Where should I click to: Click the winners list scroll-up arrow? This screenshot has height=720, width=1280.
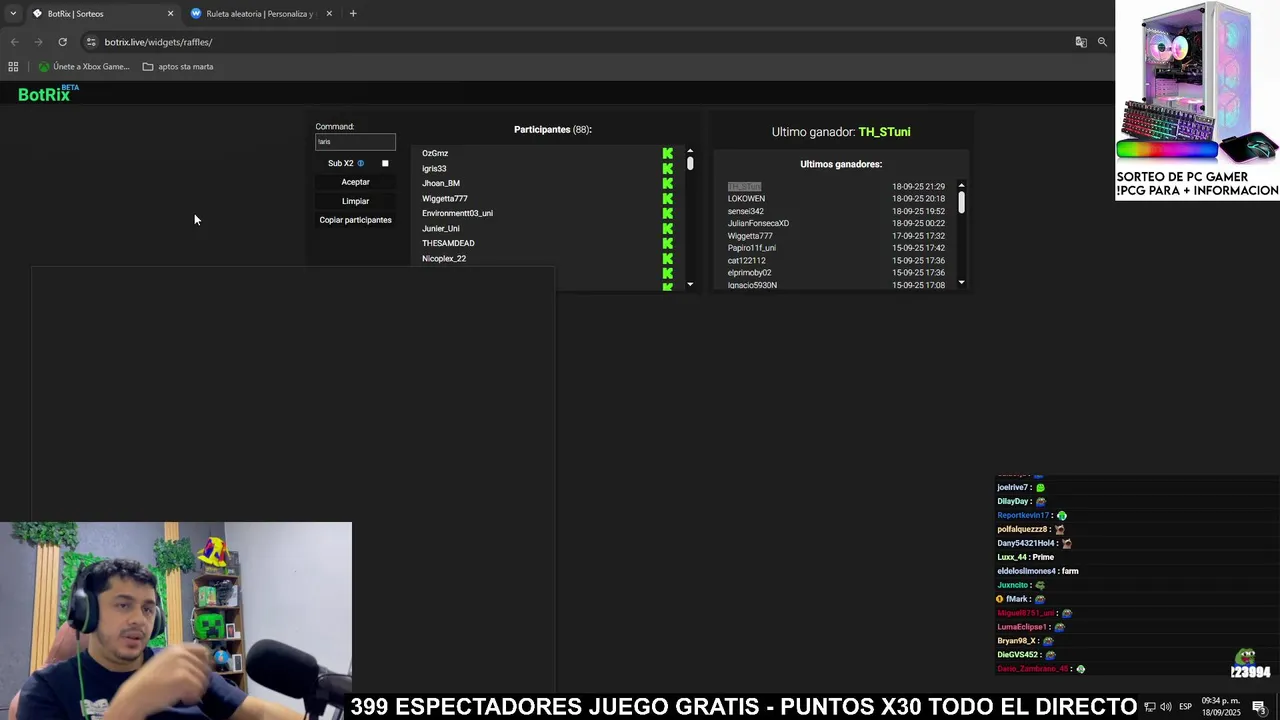[x=962, y=185]
